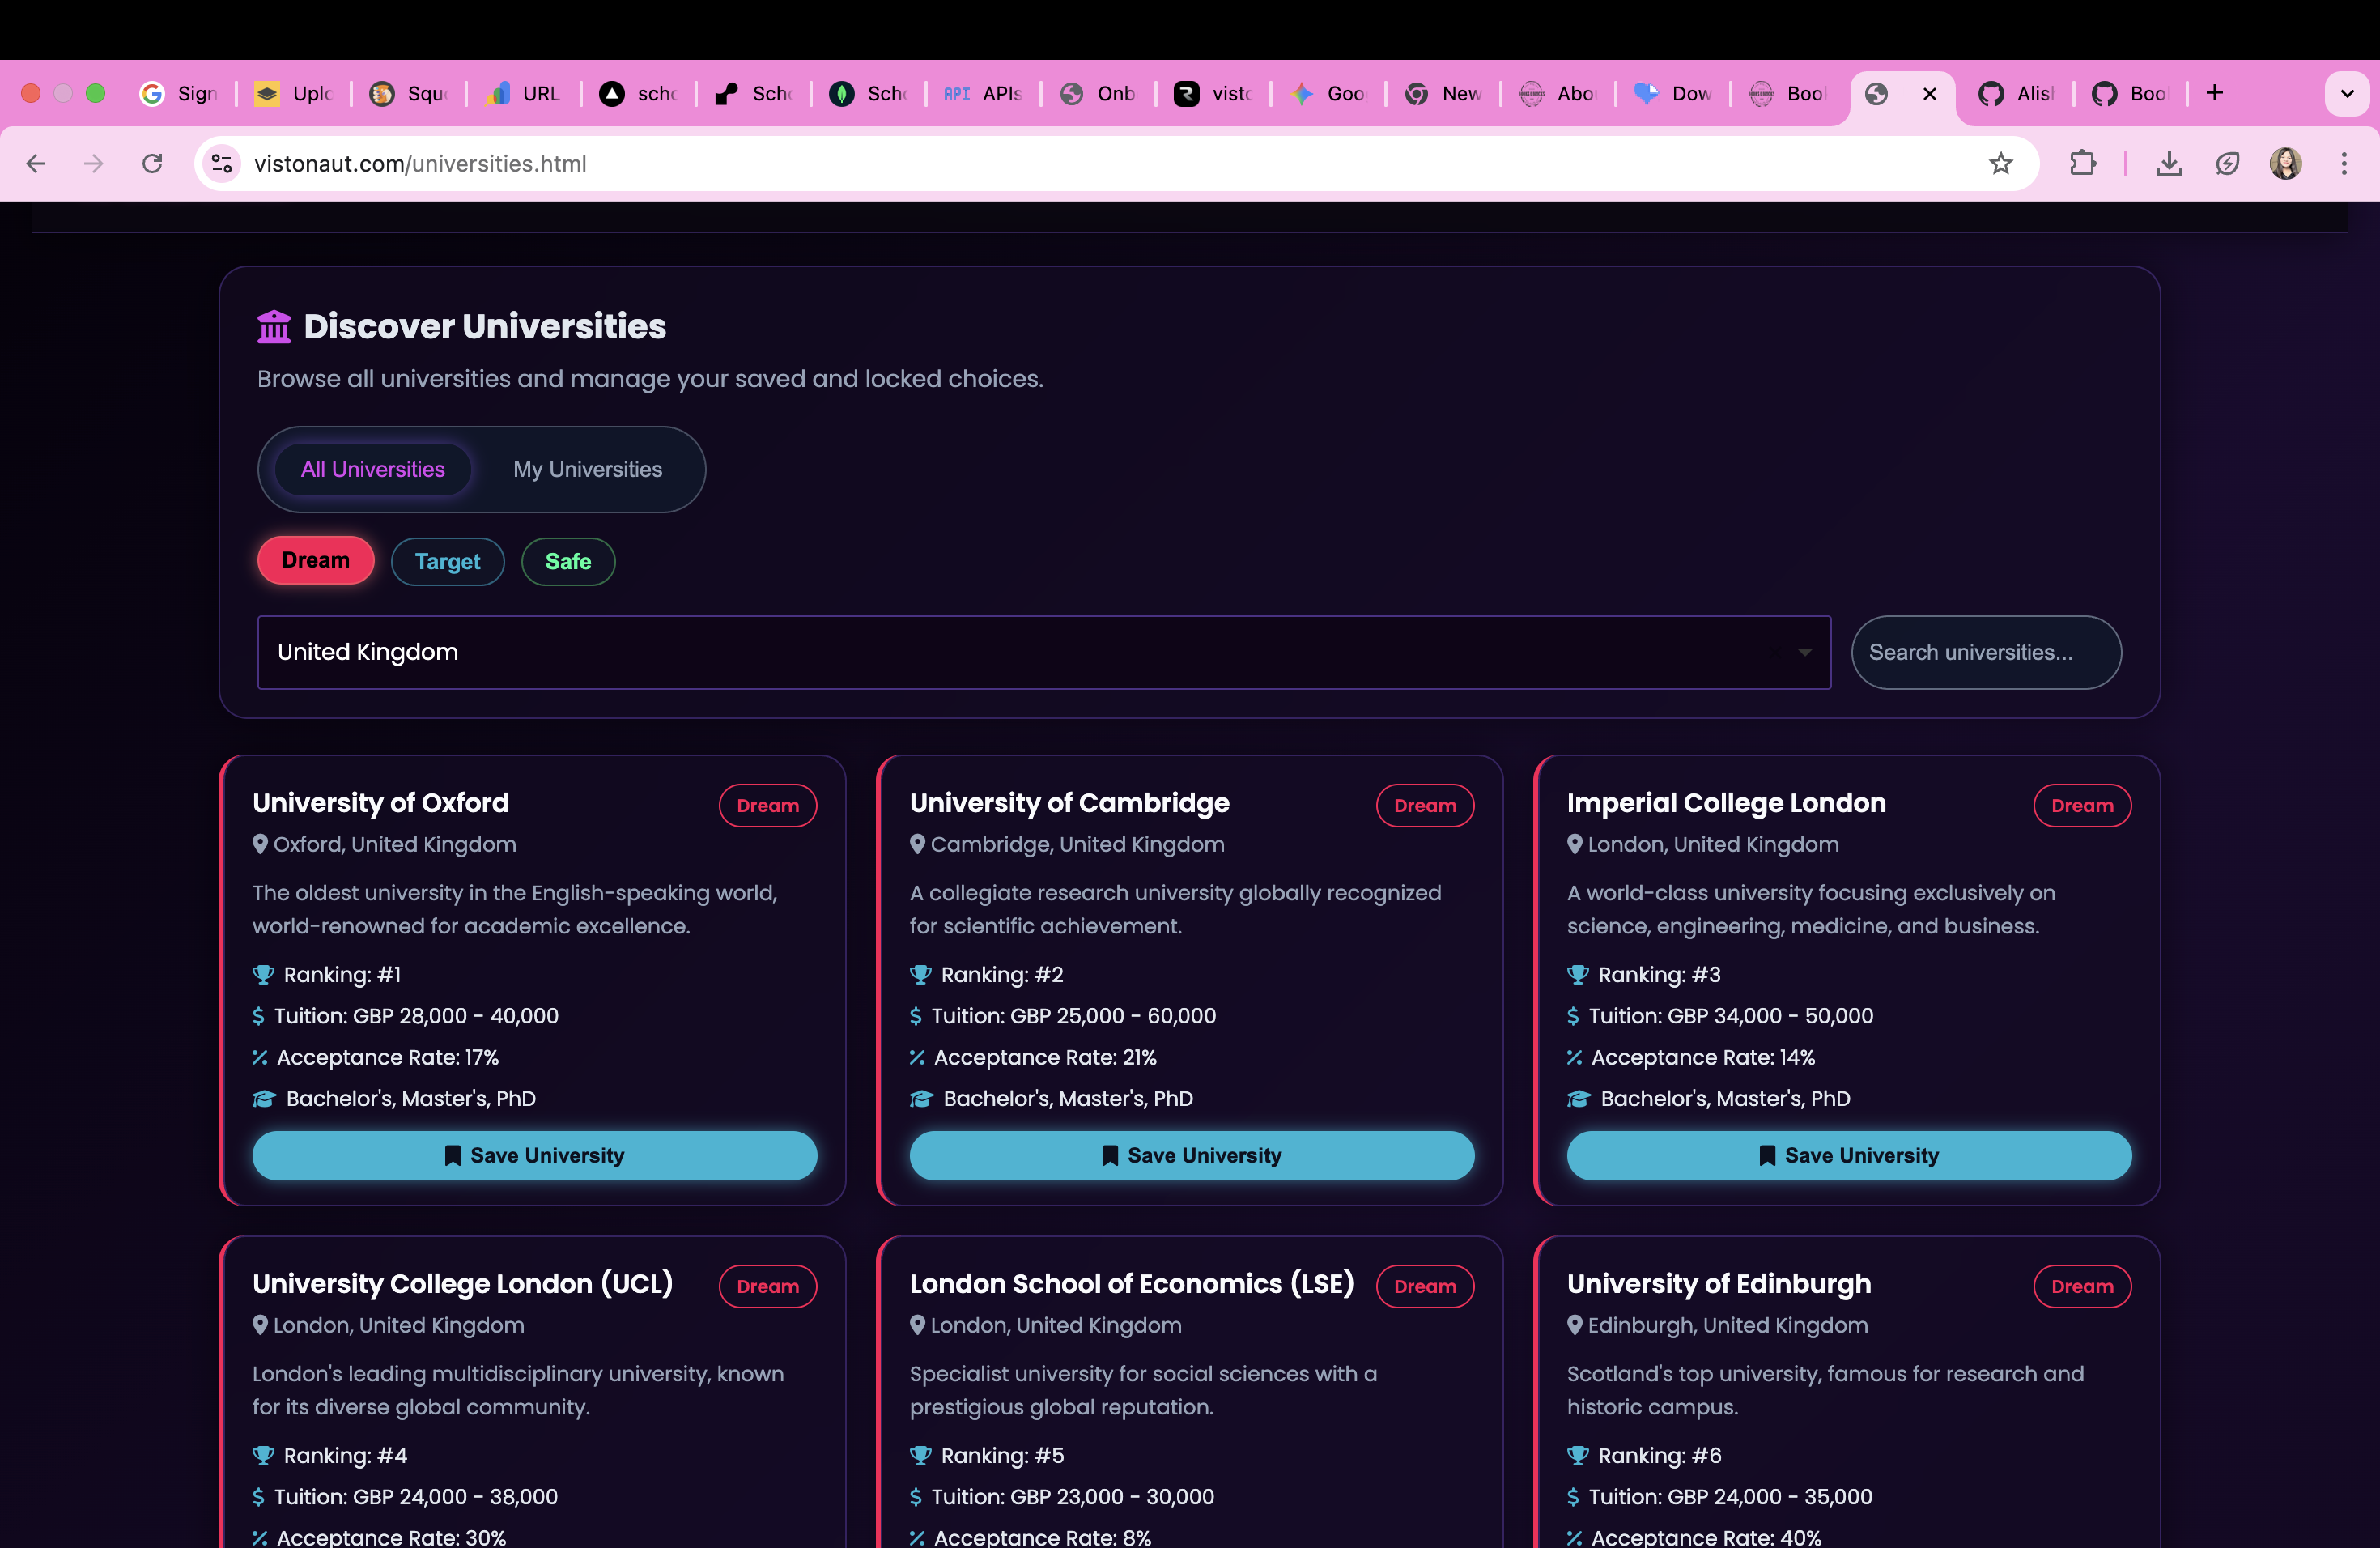The image size is (2380, 1548).
Task: Click Dream badge on UCL card
Action: pos(768,1286)
